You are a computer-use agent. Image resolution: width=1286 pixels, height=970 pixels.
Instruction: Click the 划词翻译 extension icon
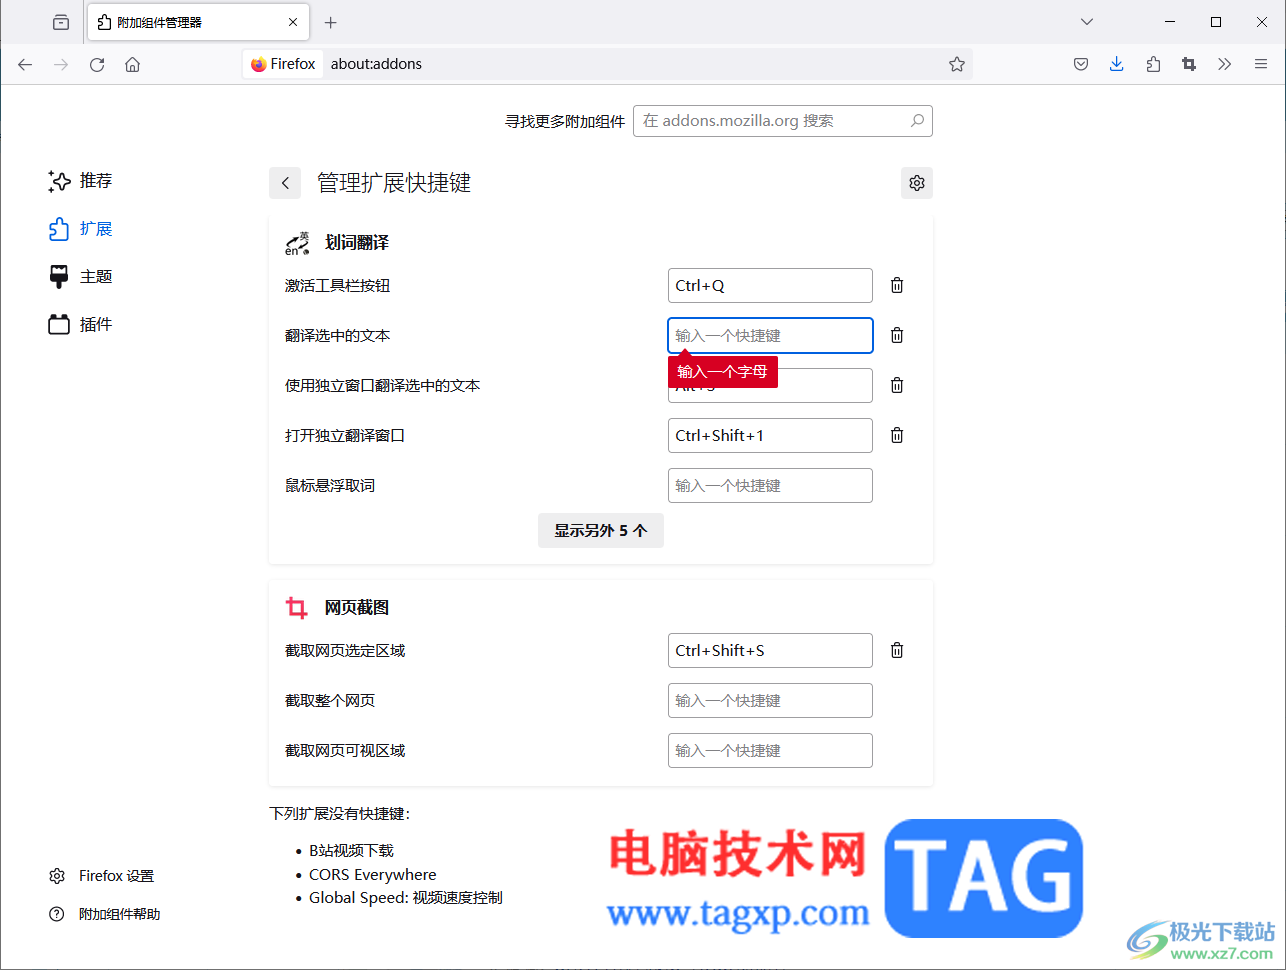tap(297, 243)
